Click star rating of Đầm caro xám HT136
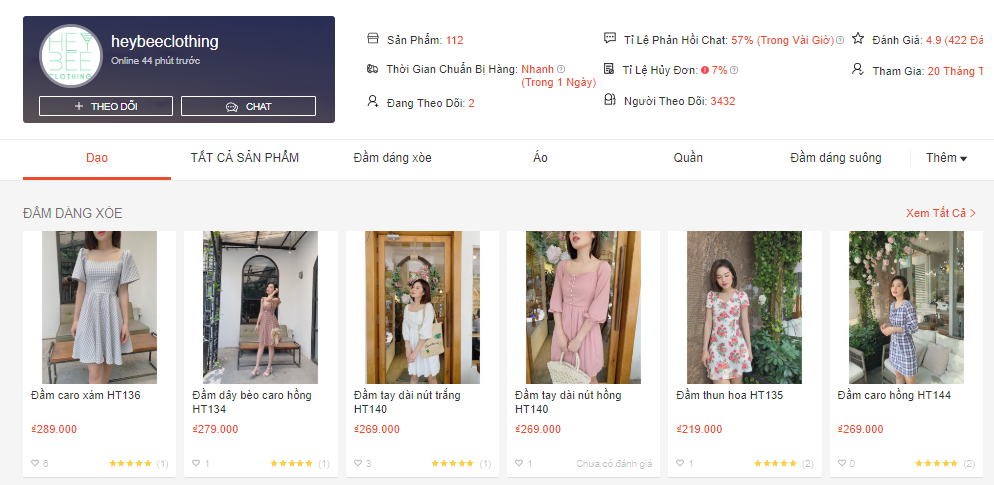Screen dimensions: 994x485 (131, 463)
